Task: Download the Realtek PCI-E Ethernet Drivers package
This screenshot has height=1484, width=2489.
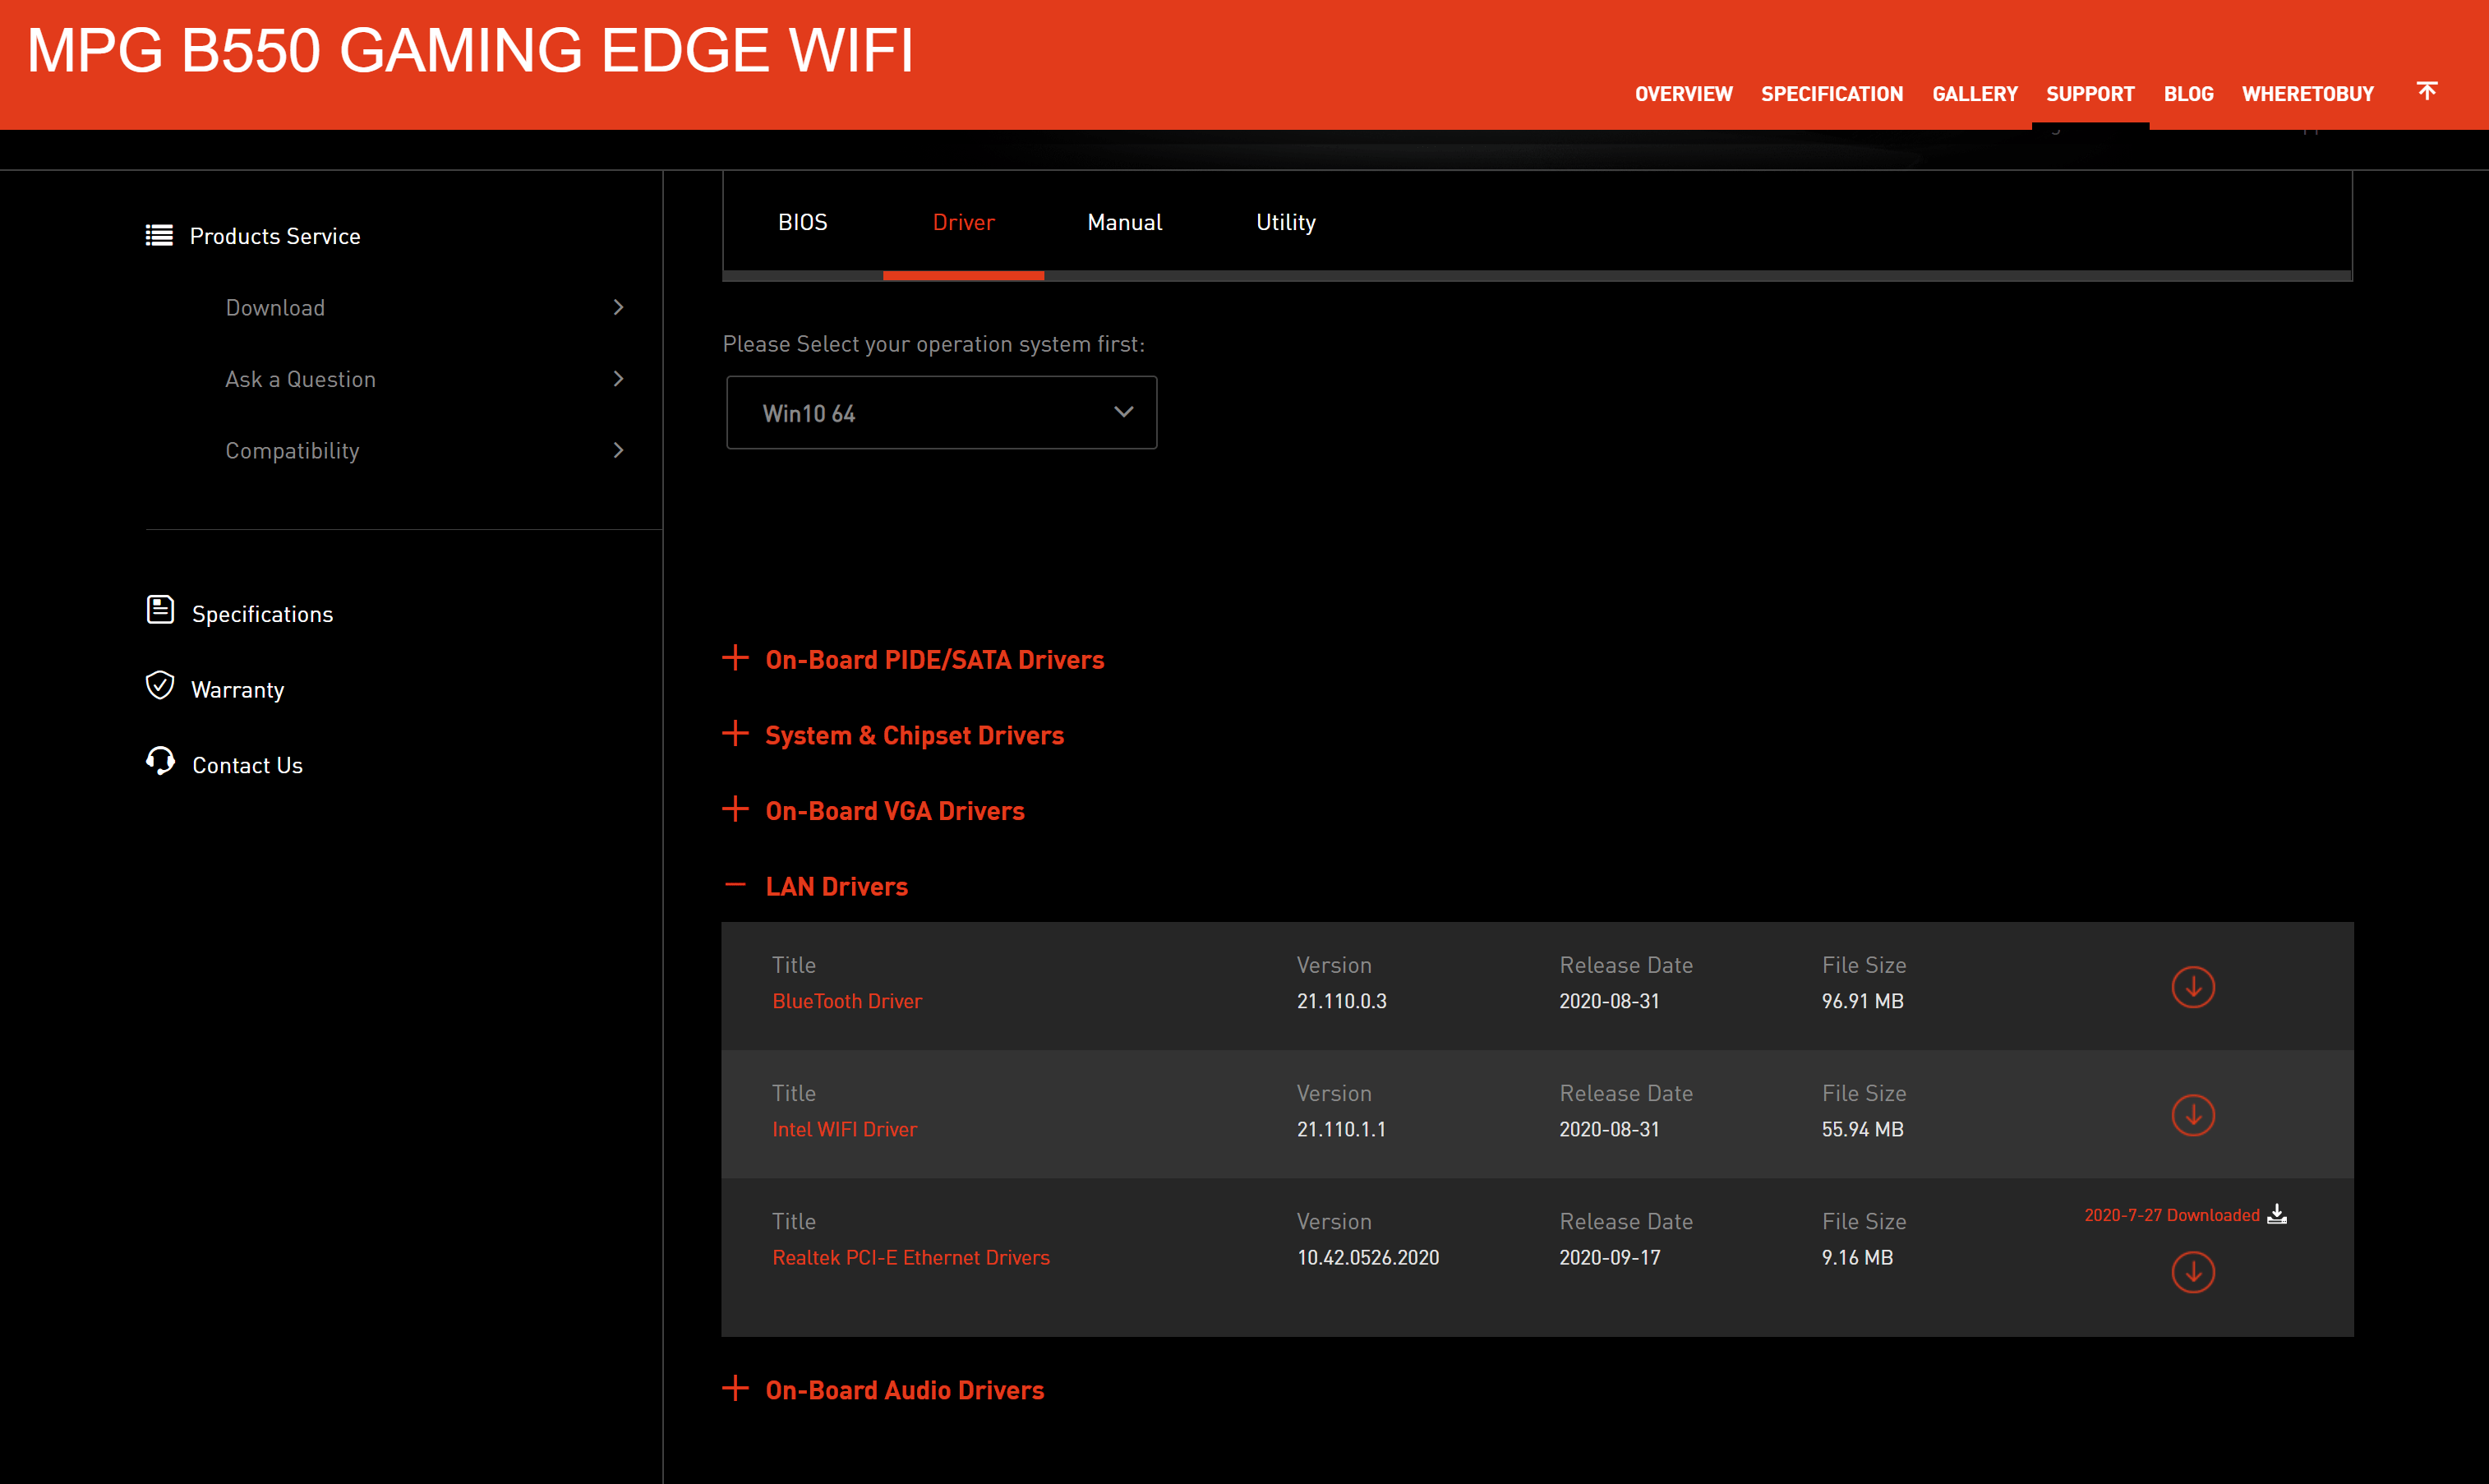Action: [2193, 1272]
